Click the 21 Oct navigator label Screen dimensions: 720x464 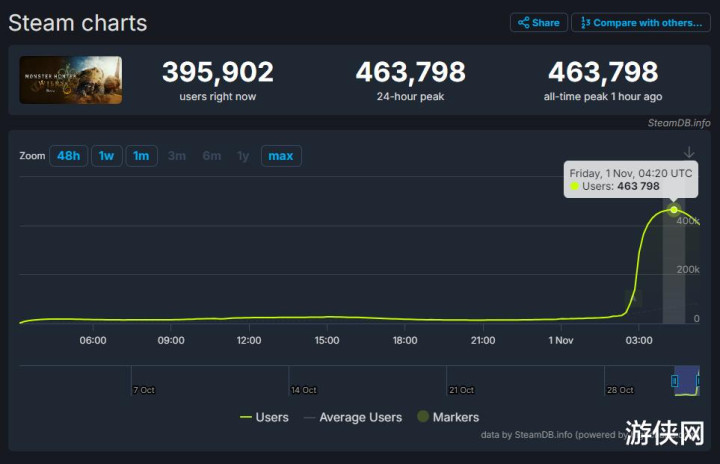pos(461,390)
